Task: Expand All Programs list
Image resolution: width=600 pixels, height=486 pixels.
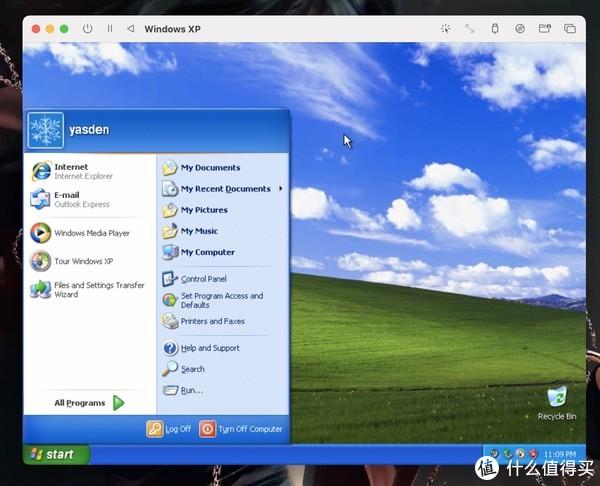Action: (x=90, y=403)
